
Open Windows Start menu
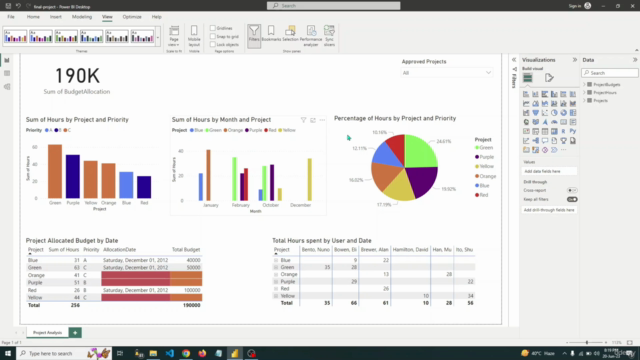tap(8, 353)
